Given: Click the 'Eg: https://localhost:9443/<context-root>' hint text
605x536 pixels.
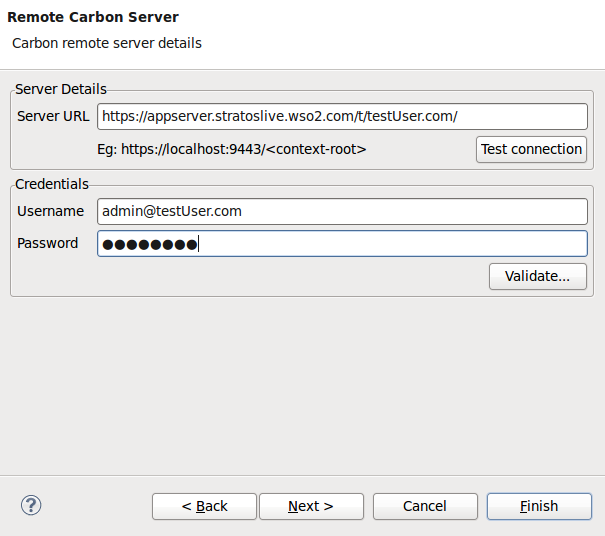Looking at the screenshot, I should point(232,149).
